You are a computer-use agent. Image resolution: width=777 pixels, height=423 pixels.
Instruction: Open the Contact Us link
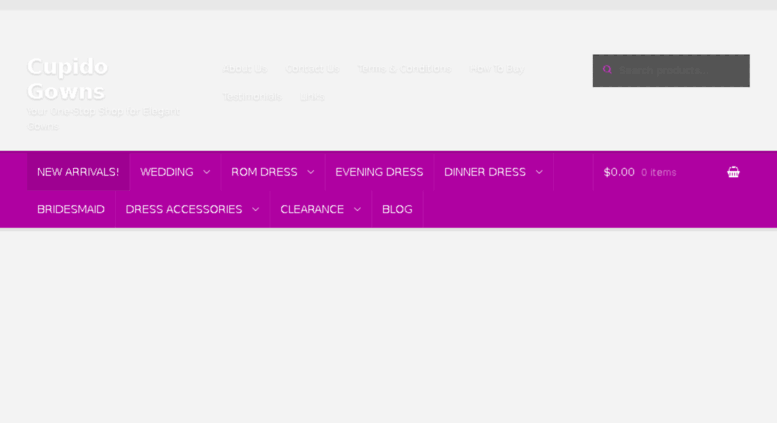coord(312,69)
